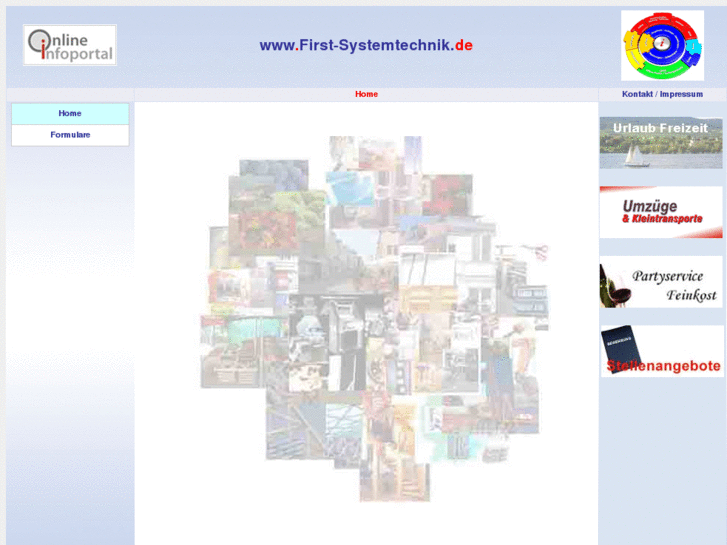Open the Partyservice Feinkost banner
Screen dimensions: 727x545
pyautogui.click(x=661, y=282)
